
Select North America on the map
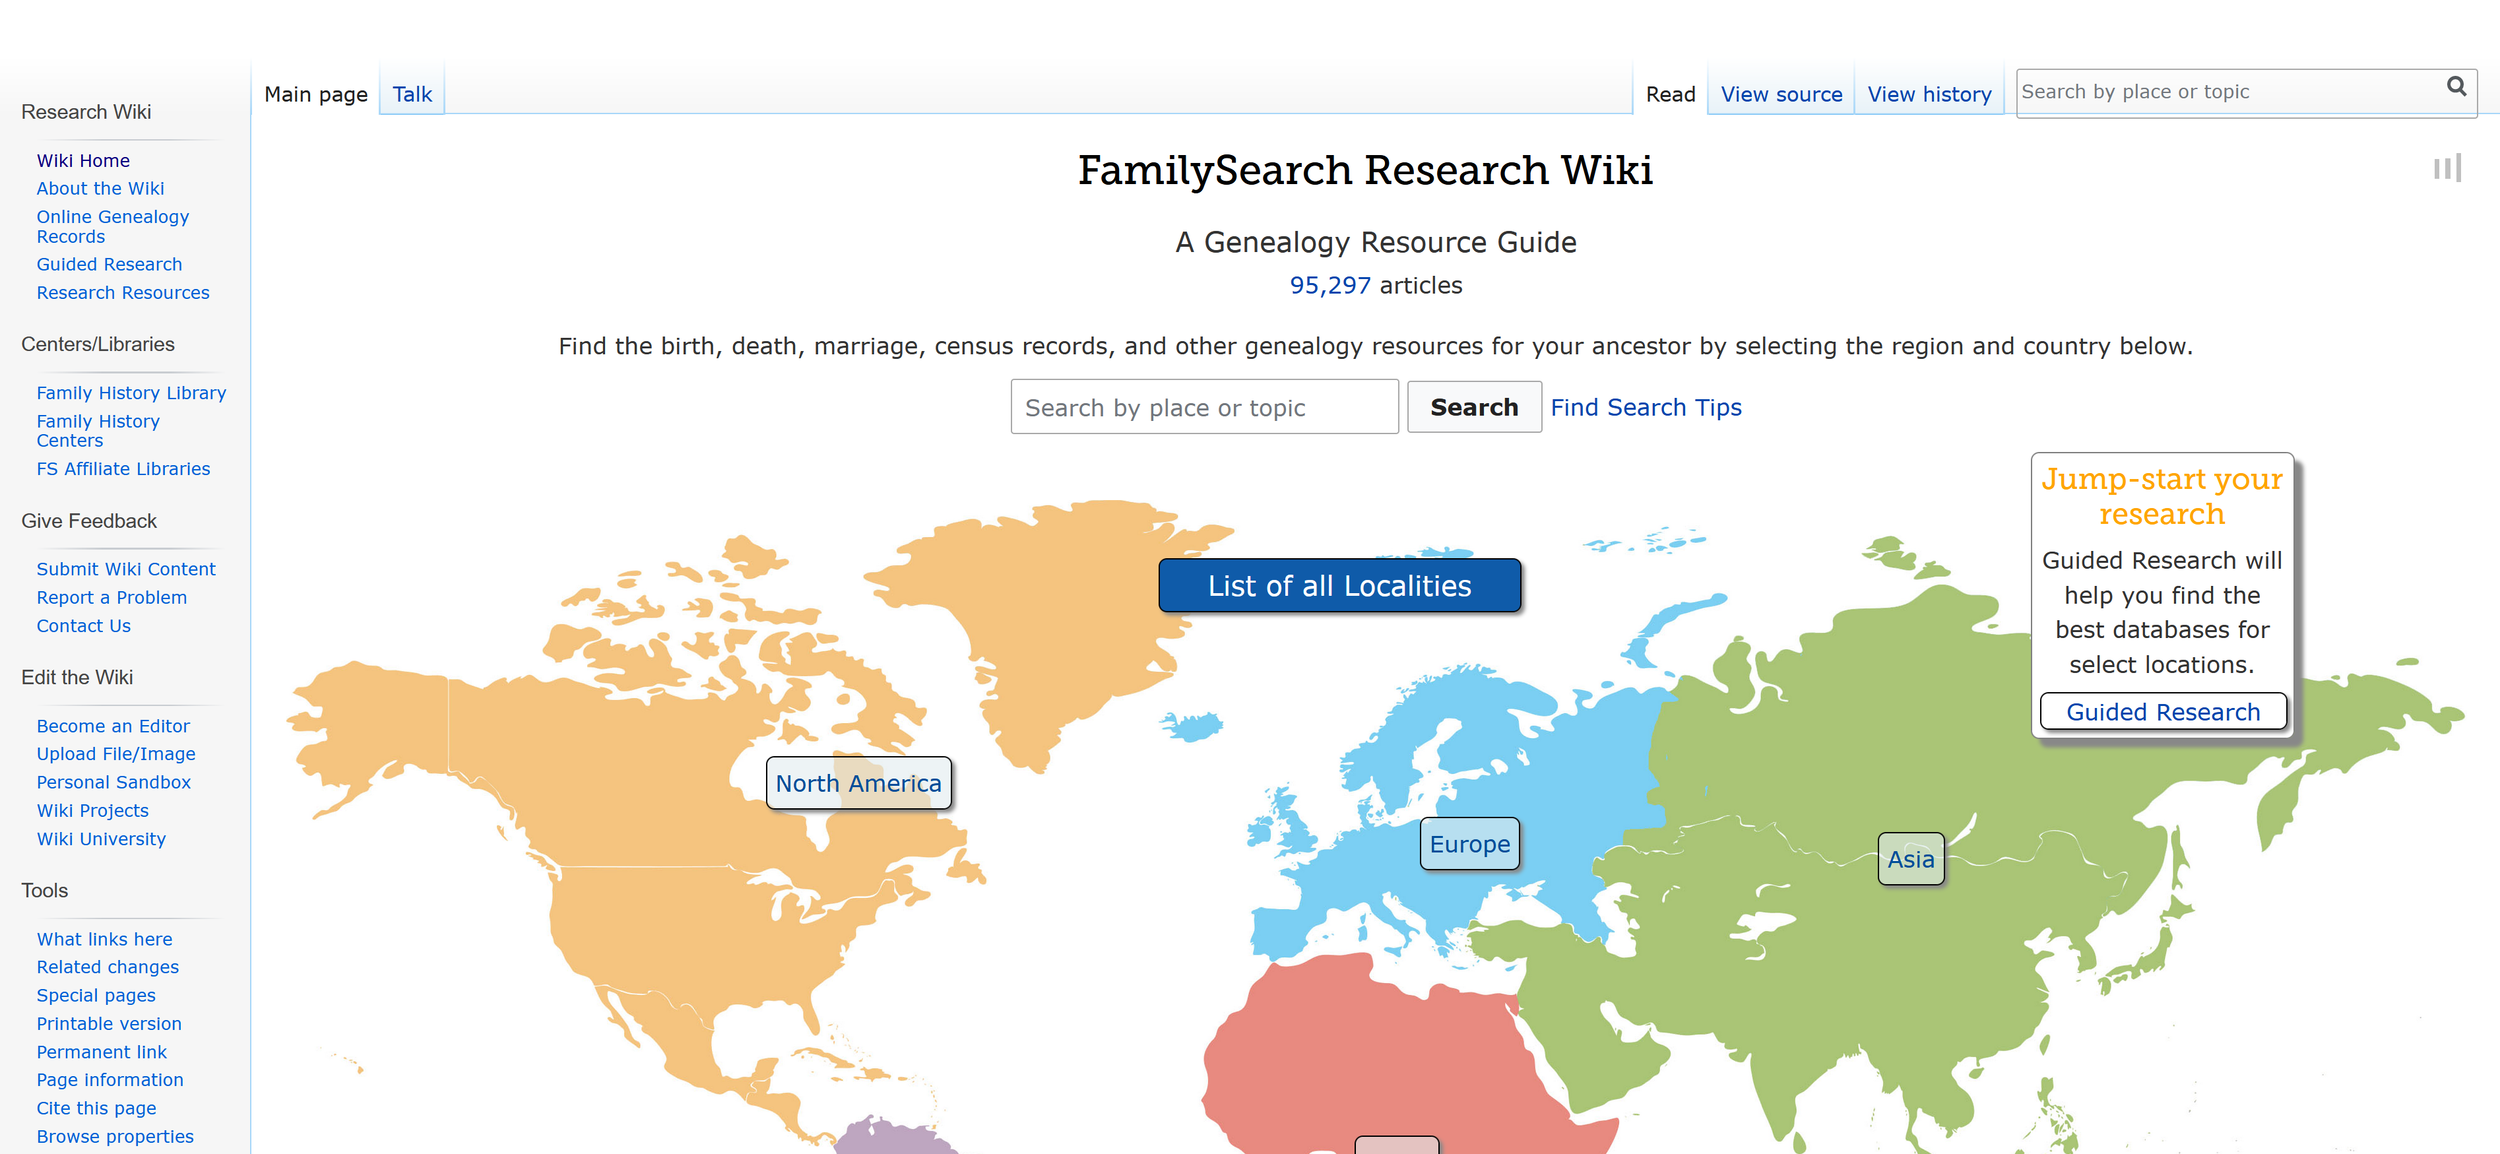(x=858, y=783)
